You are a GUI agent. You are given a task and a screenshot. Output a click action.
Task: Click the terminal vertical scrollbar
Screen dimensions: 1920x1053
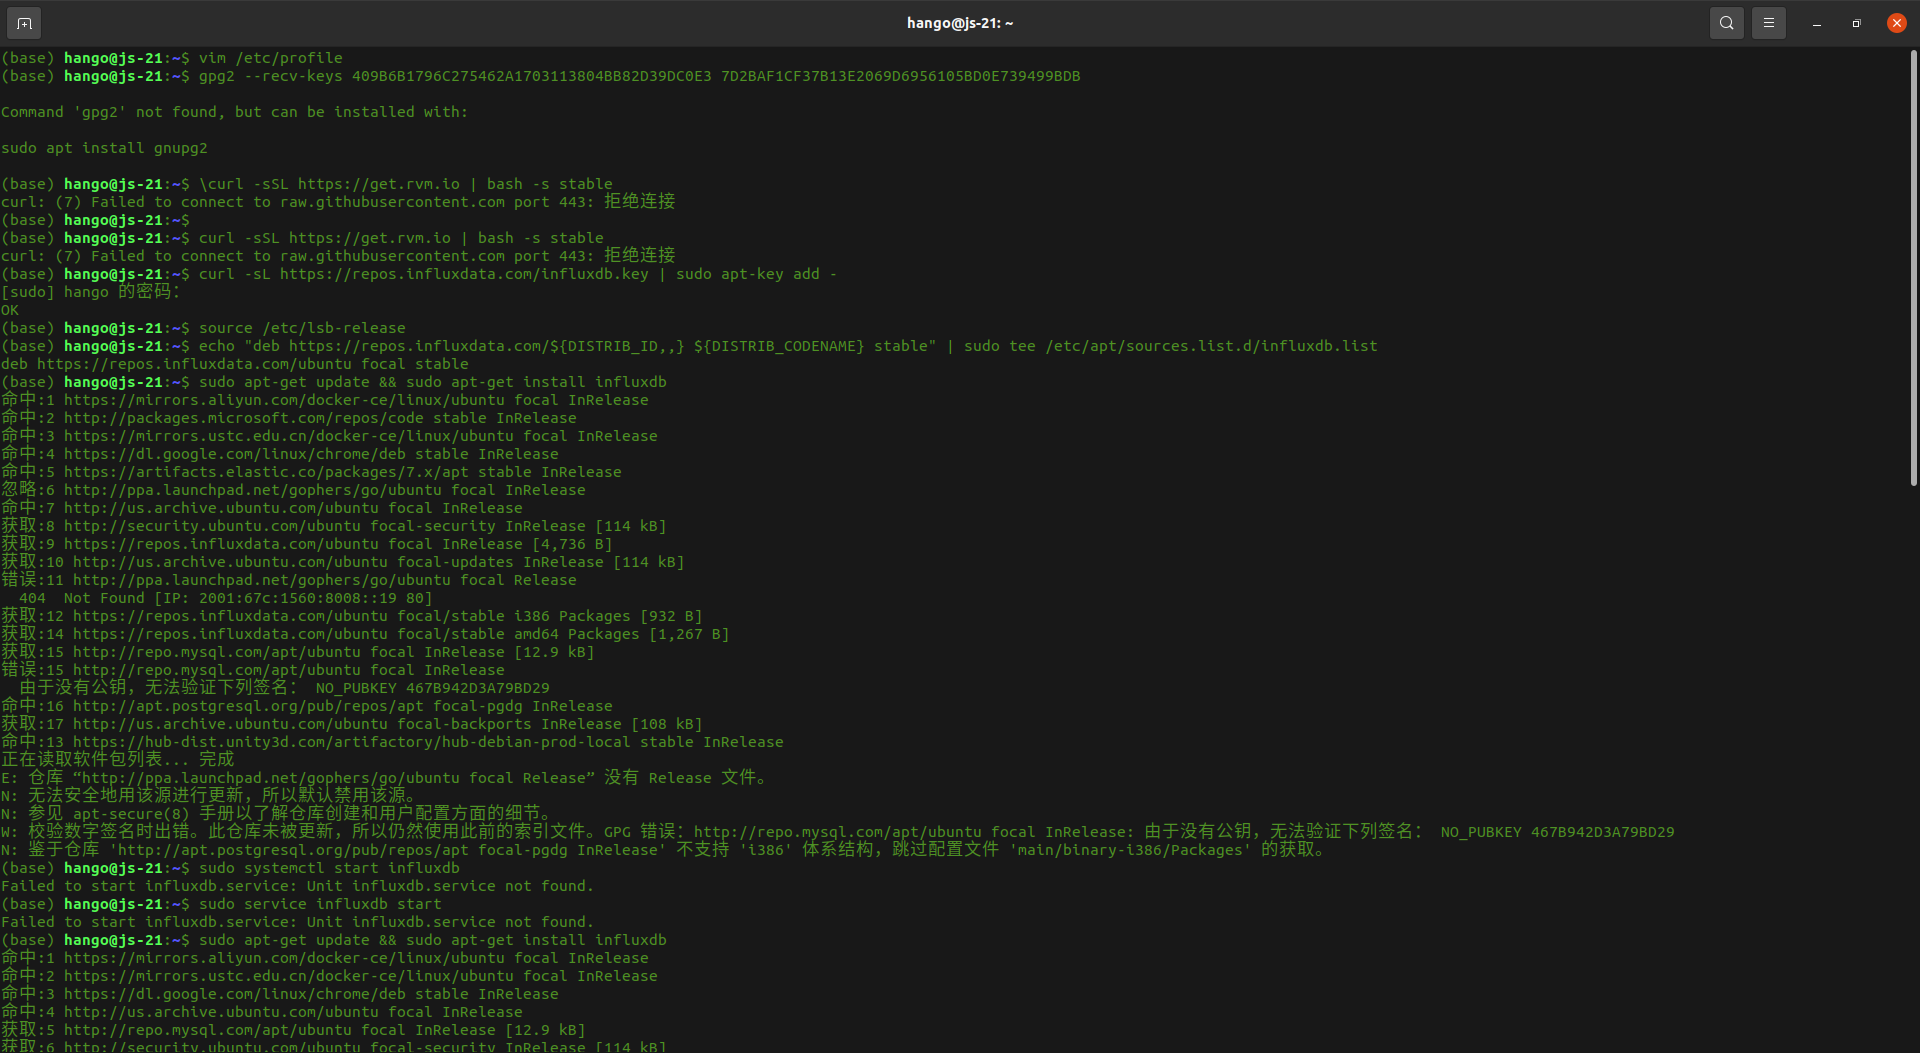click(1913, 270)
